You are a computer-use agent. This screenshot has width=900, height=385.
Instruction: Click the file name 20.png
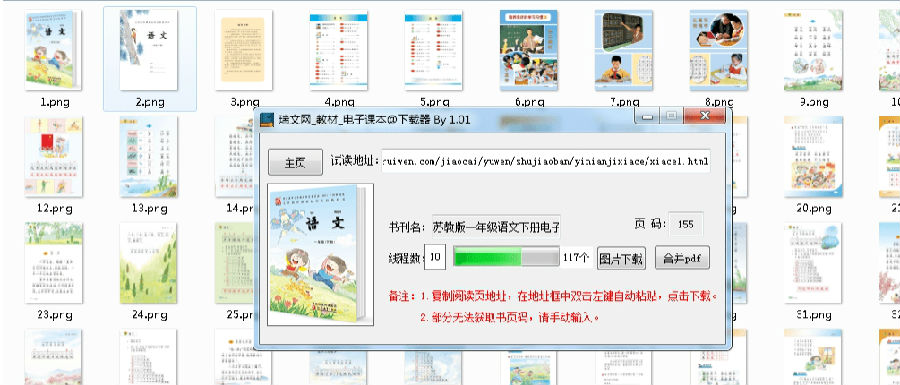coord(813,209)
